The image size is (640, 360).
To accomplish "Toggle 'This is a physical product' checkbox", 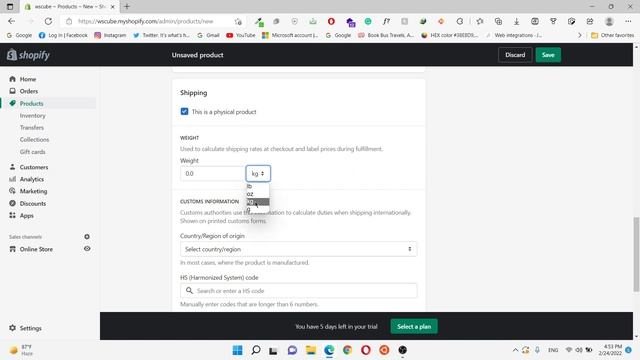I will click(184, 111).
